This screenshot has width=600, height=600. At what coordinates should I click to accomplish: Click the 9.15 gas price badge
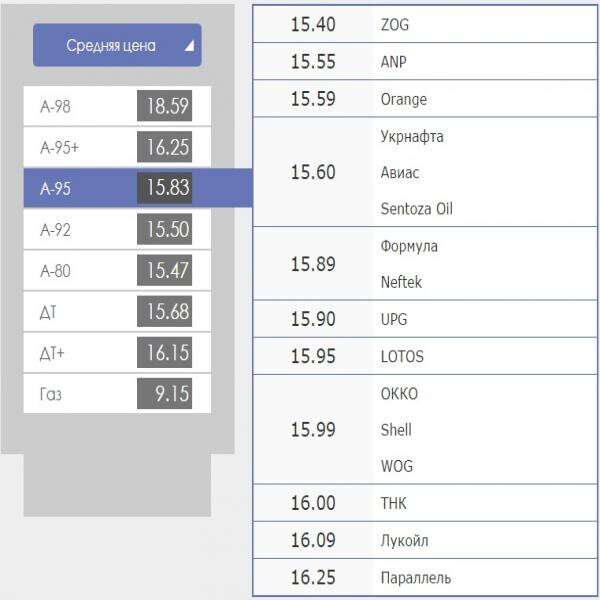(165, 393)
